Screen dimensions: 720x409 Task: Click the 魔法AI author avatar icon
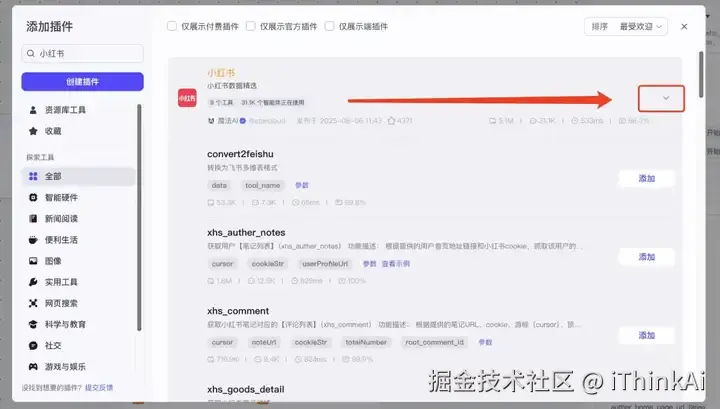tap(211, 121)
